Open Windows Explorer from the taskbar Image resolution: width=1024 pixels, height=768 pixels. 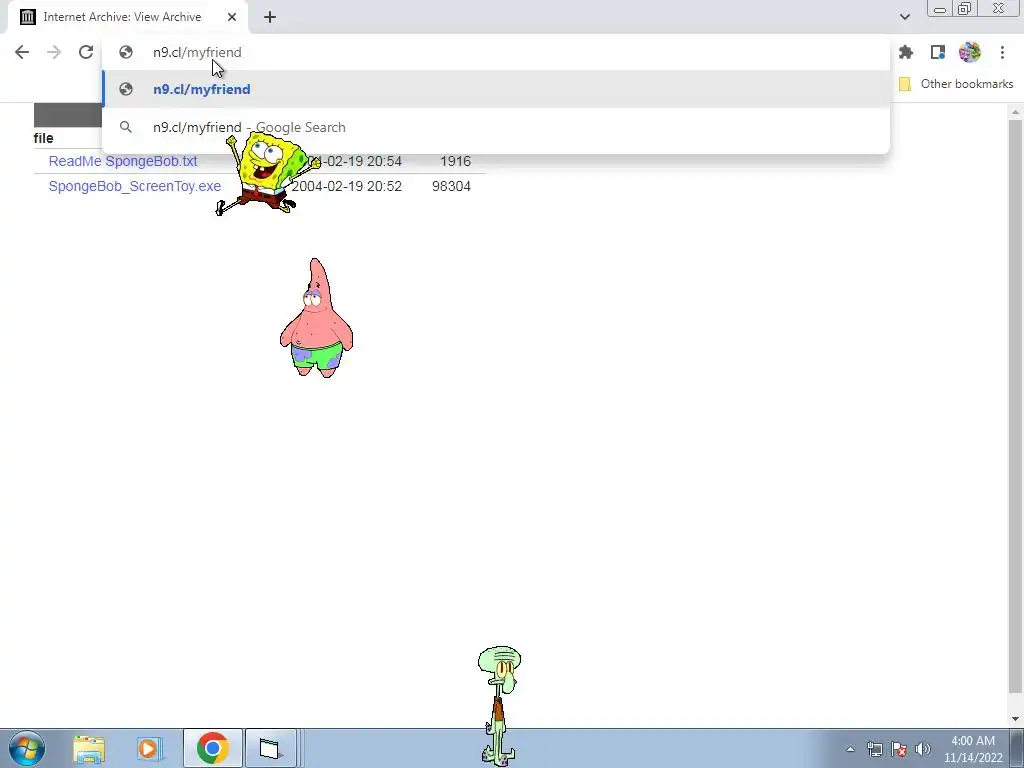pyautogui.click(x=89, y=748)
